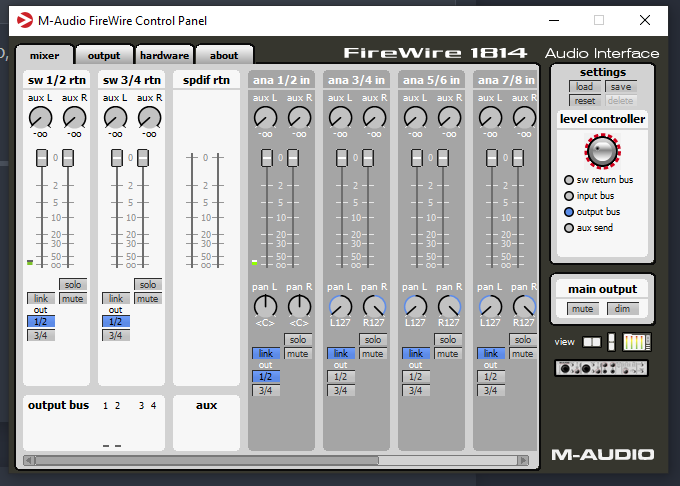The width and height of the screenshot is (680, 486).
Task: Click the main output dim button
Action: (x=622, y=309)
